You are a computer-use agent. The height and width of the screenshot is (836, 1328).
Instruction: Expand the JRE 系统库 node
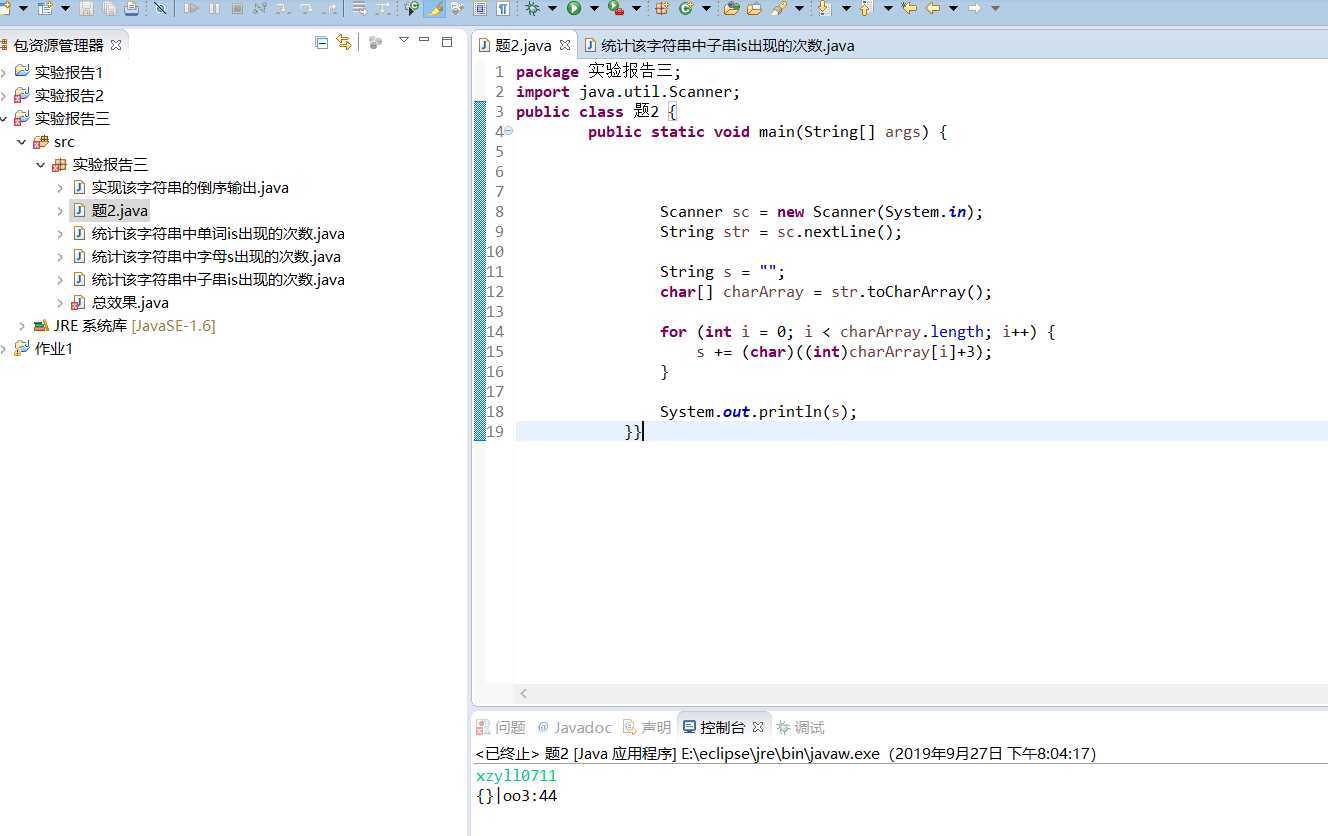click(22, 326)
